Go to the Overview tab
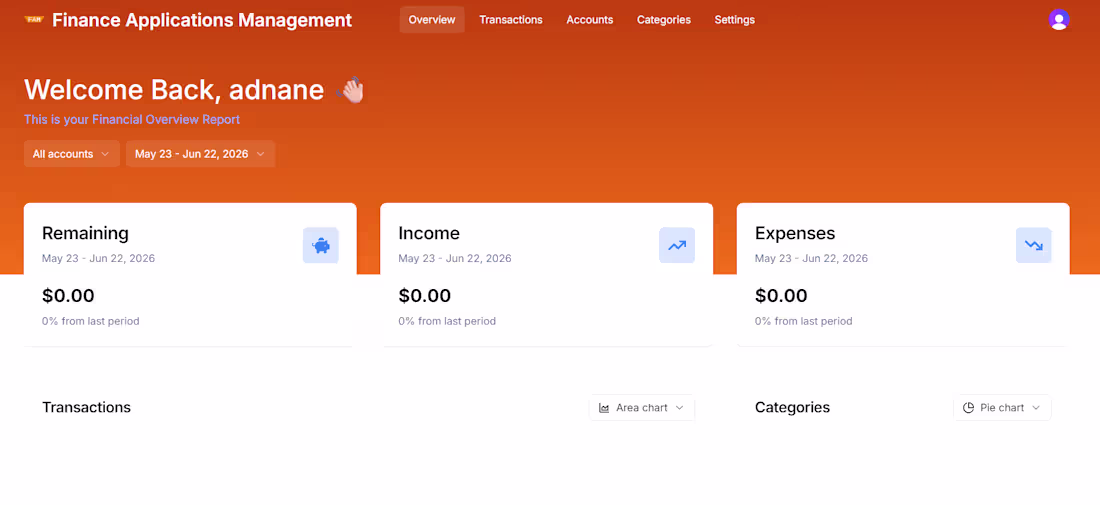The height and width of the screenshot is (505, 1100). pyautogui.click(x=432, y=20)
